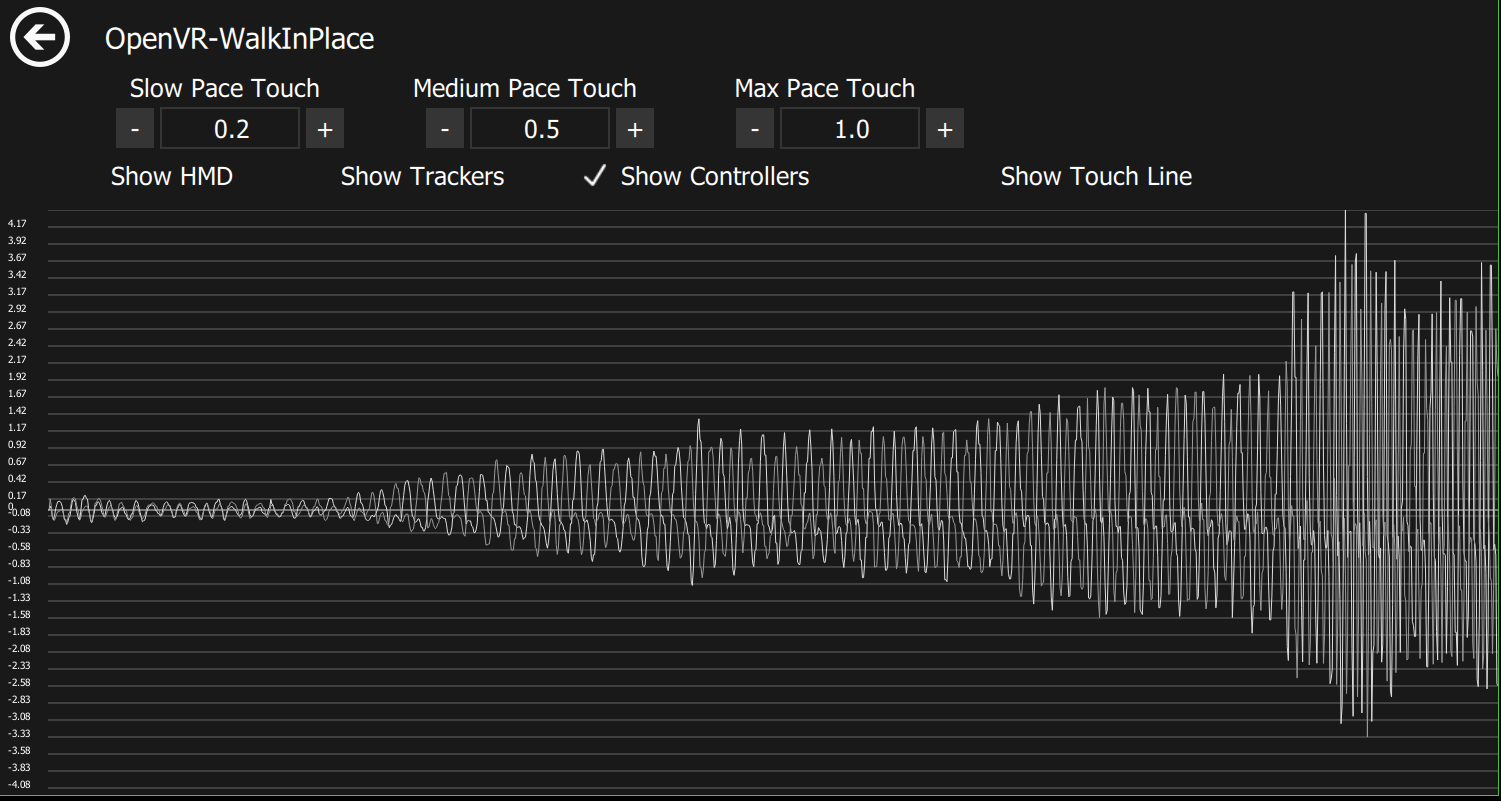
Task: Increase Medium Pace Touch with plus button
Action: point(635,129)
